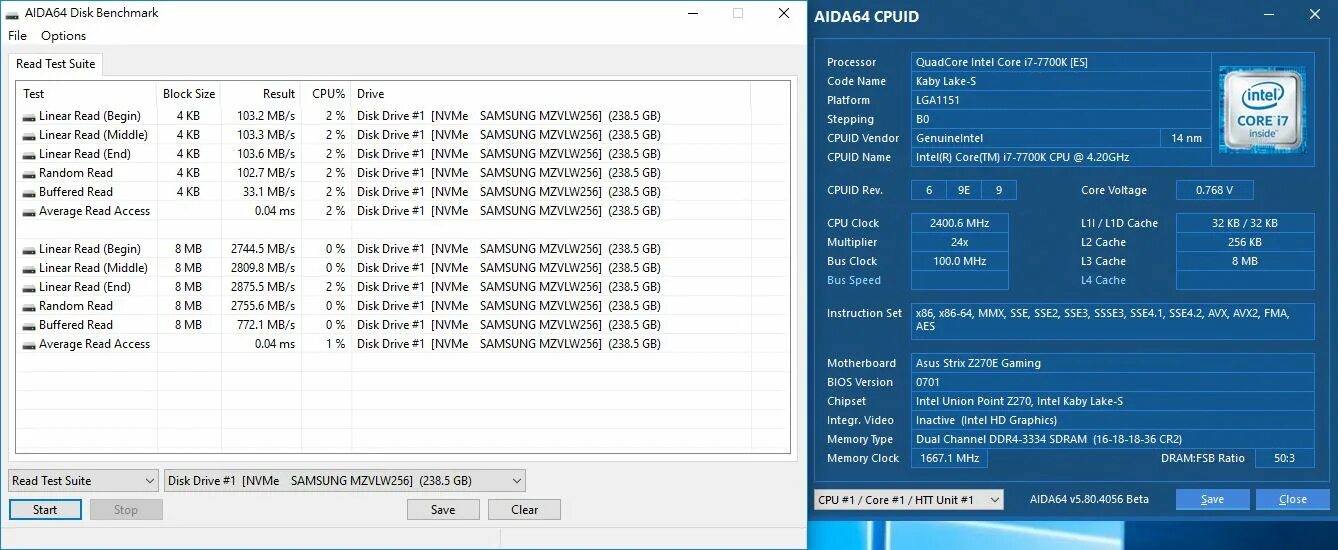Click drive icon of 4 KB Random Read
The width and height of the screenshot is (1338, 550).
[29, 173]
